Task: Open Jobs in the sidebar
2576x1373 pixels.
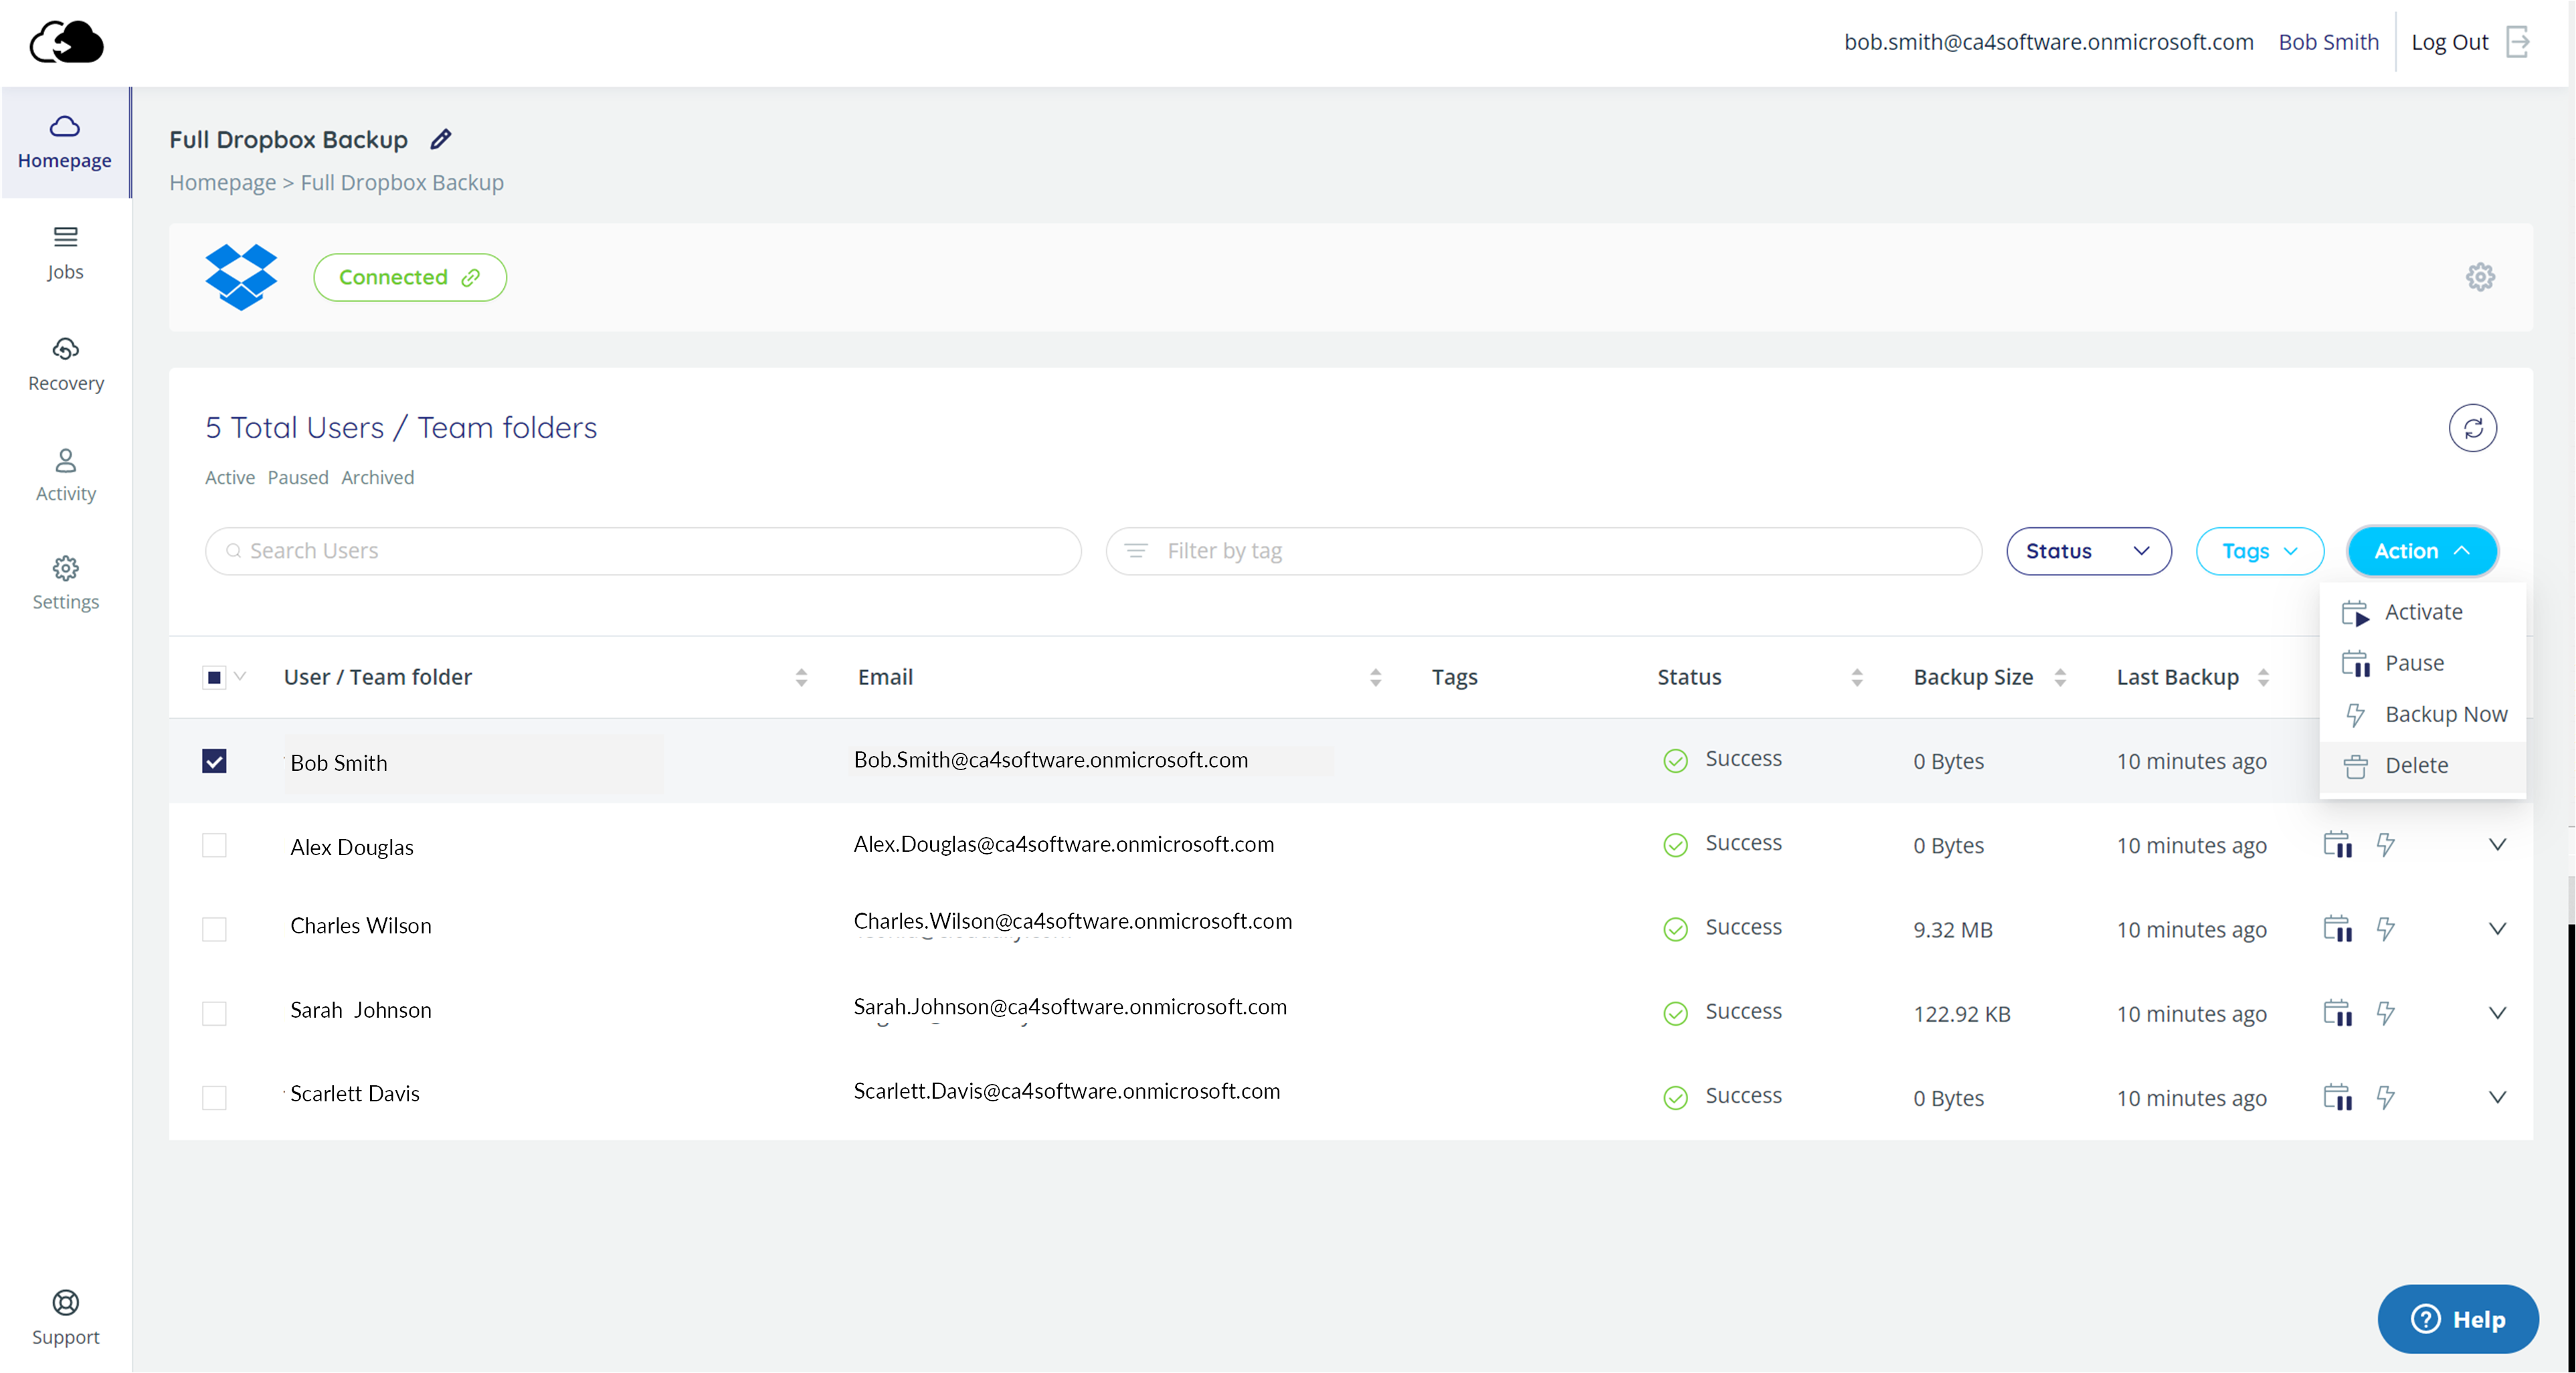Action: pos(66,253)
